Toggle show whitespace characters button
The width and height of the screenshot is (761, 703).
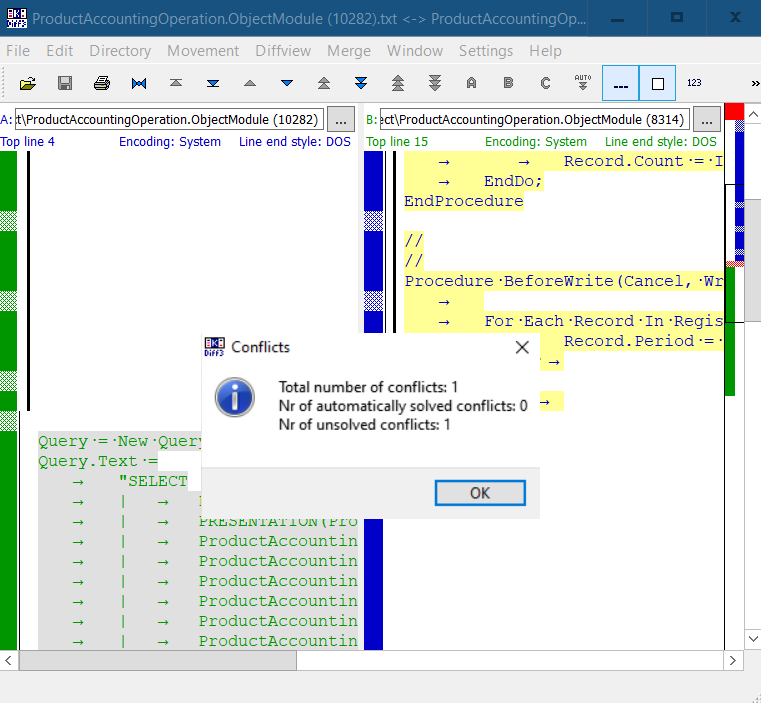pyautogui.click(x=620, y=84)
